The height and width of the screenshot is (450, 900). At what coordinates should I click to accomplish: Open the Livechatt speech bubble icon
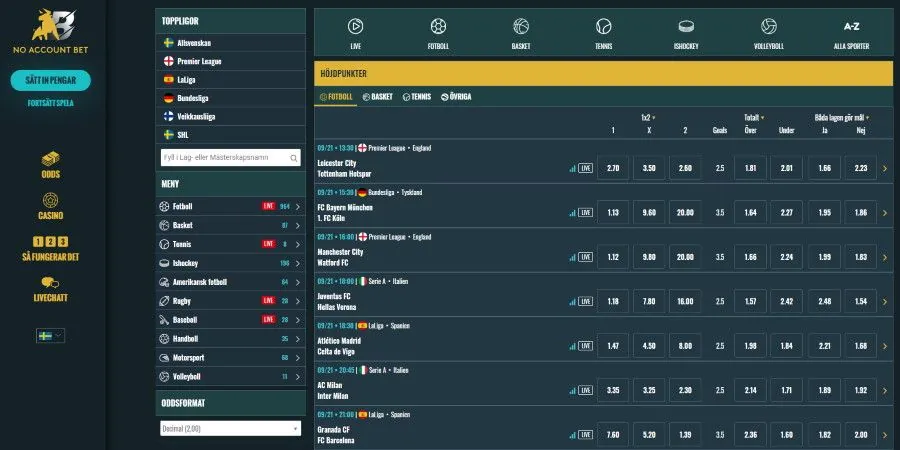(51, 283)
